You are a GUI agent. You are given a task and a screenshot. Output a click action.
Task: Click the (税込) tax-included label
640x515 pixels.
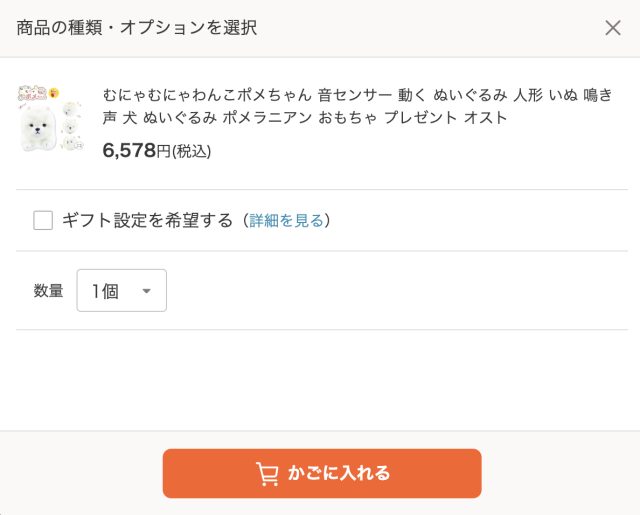[x=192, y=151]
